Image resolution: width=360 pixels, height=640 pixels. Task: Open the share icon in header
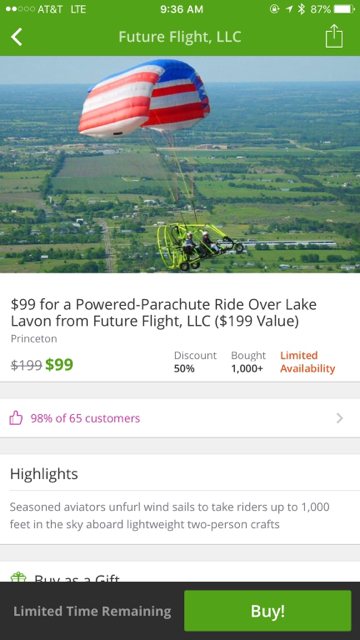click(x=334, y=36)
